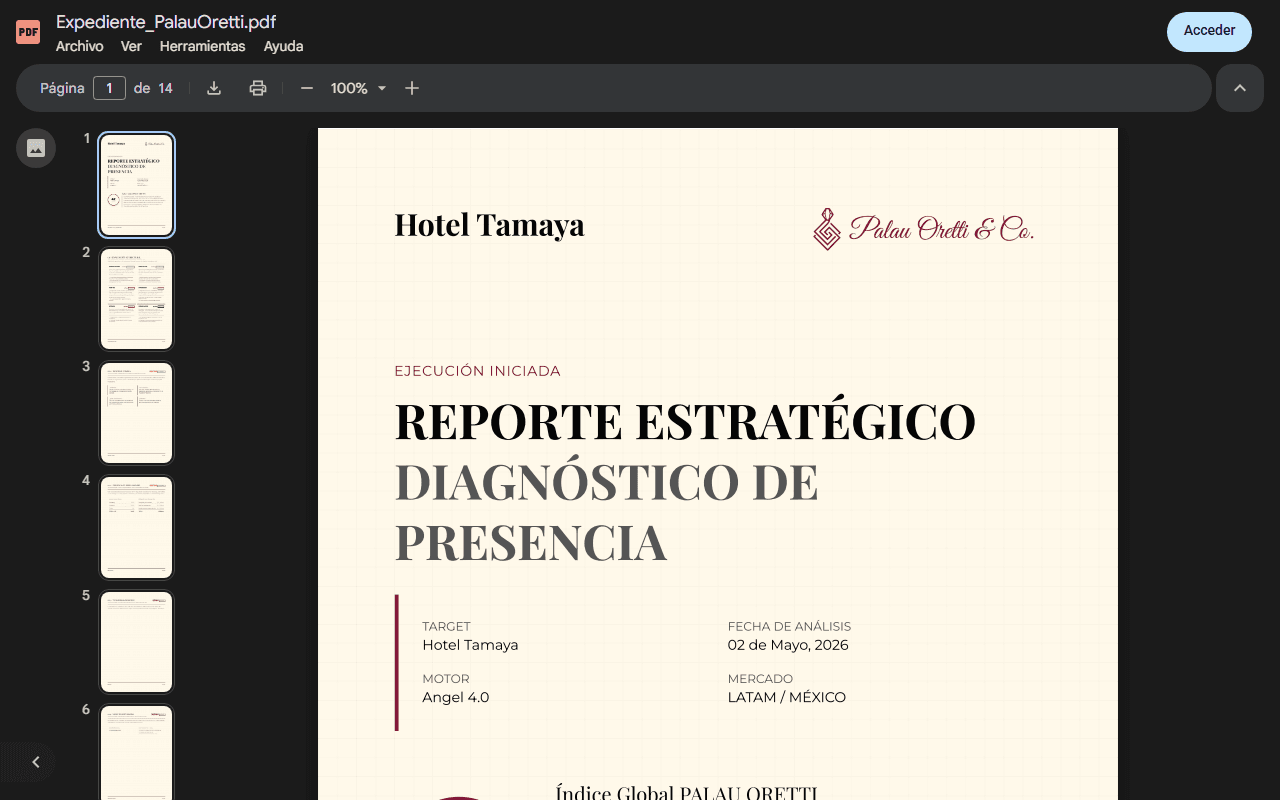The height and width of the screenshot is (800, 1280).
Task: Collapse the toolbar with the up chevron
Action: [x=1240, y=88]
